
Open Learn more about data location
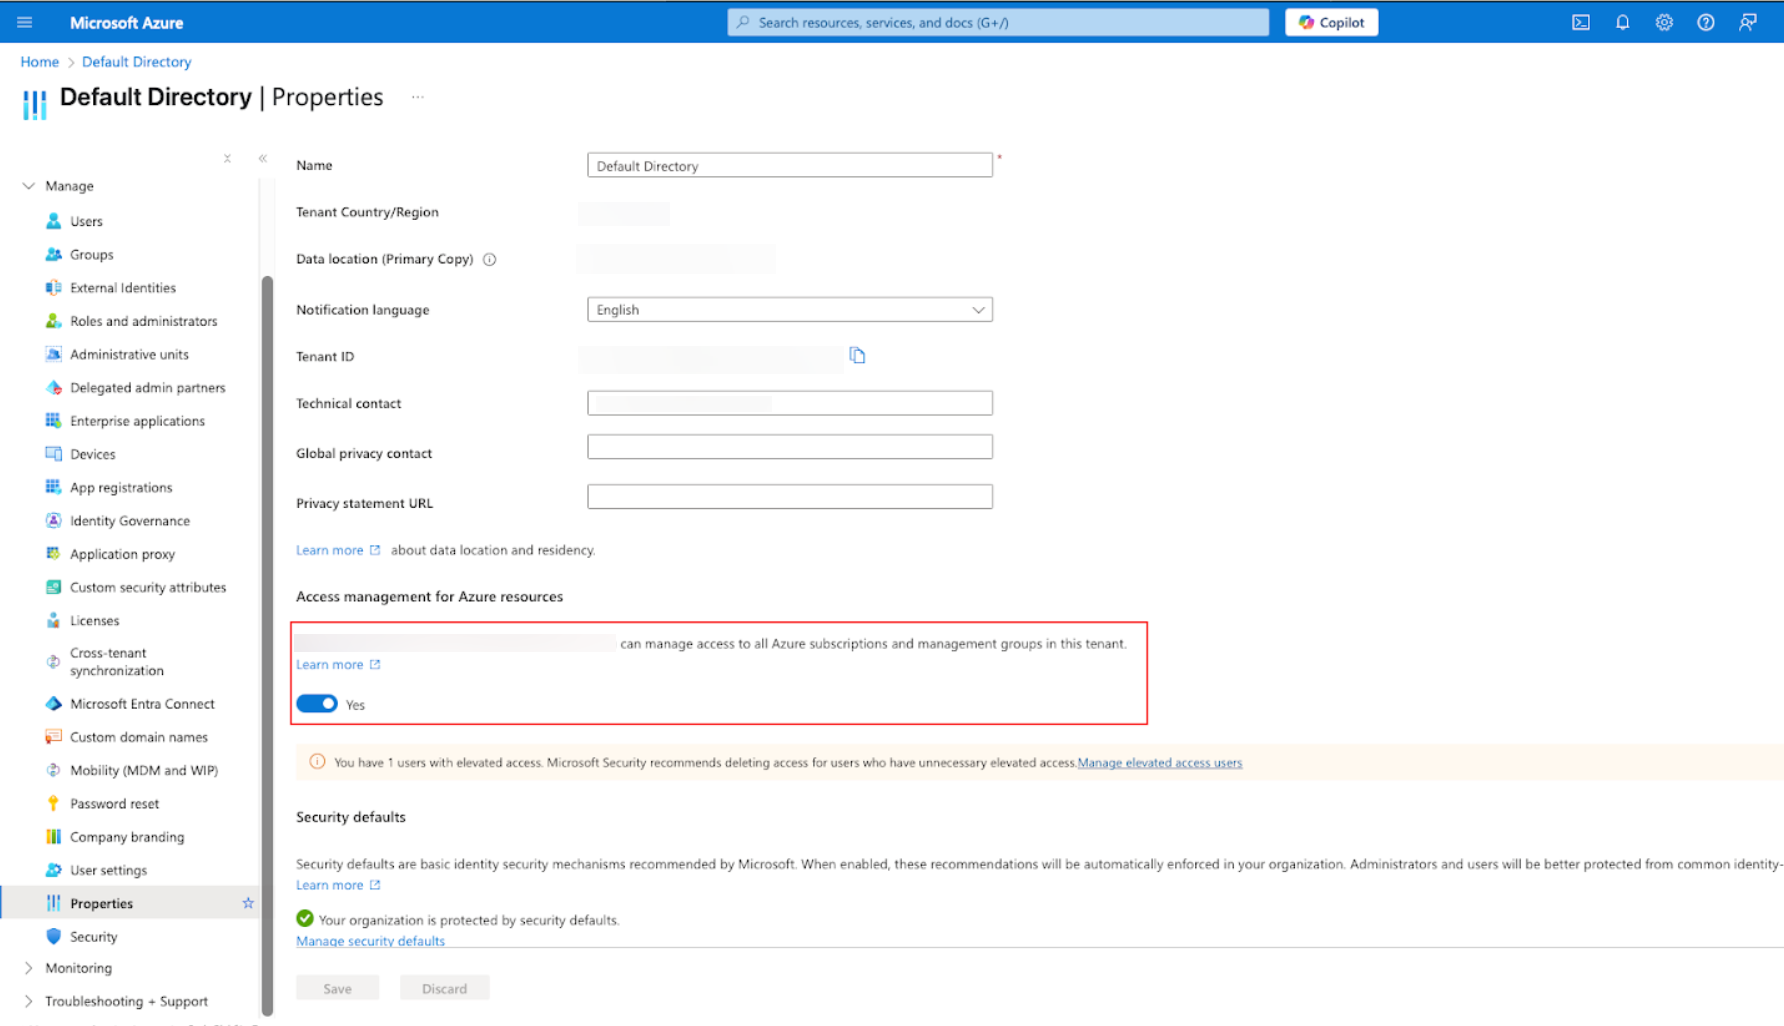point(338,550)
